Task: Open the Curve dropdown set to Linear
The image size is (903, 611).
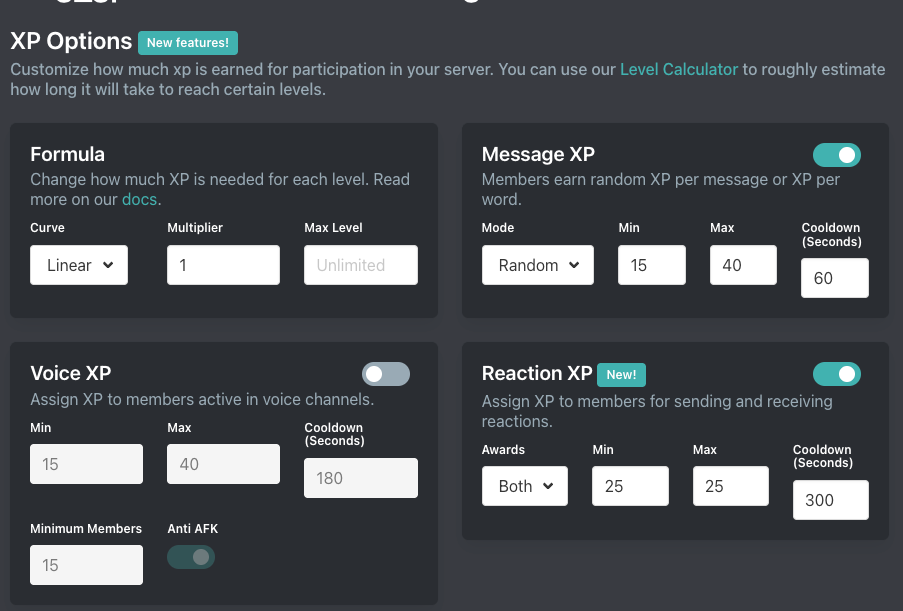Action: tap(79, 265)
